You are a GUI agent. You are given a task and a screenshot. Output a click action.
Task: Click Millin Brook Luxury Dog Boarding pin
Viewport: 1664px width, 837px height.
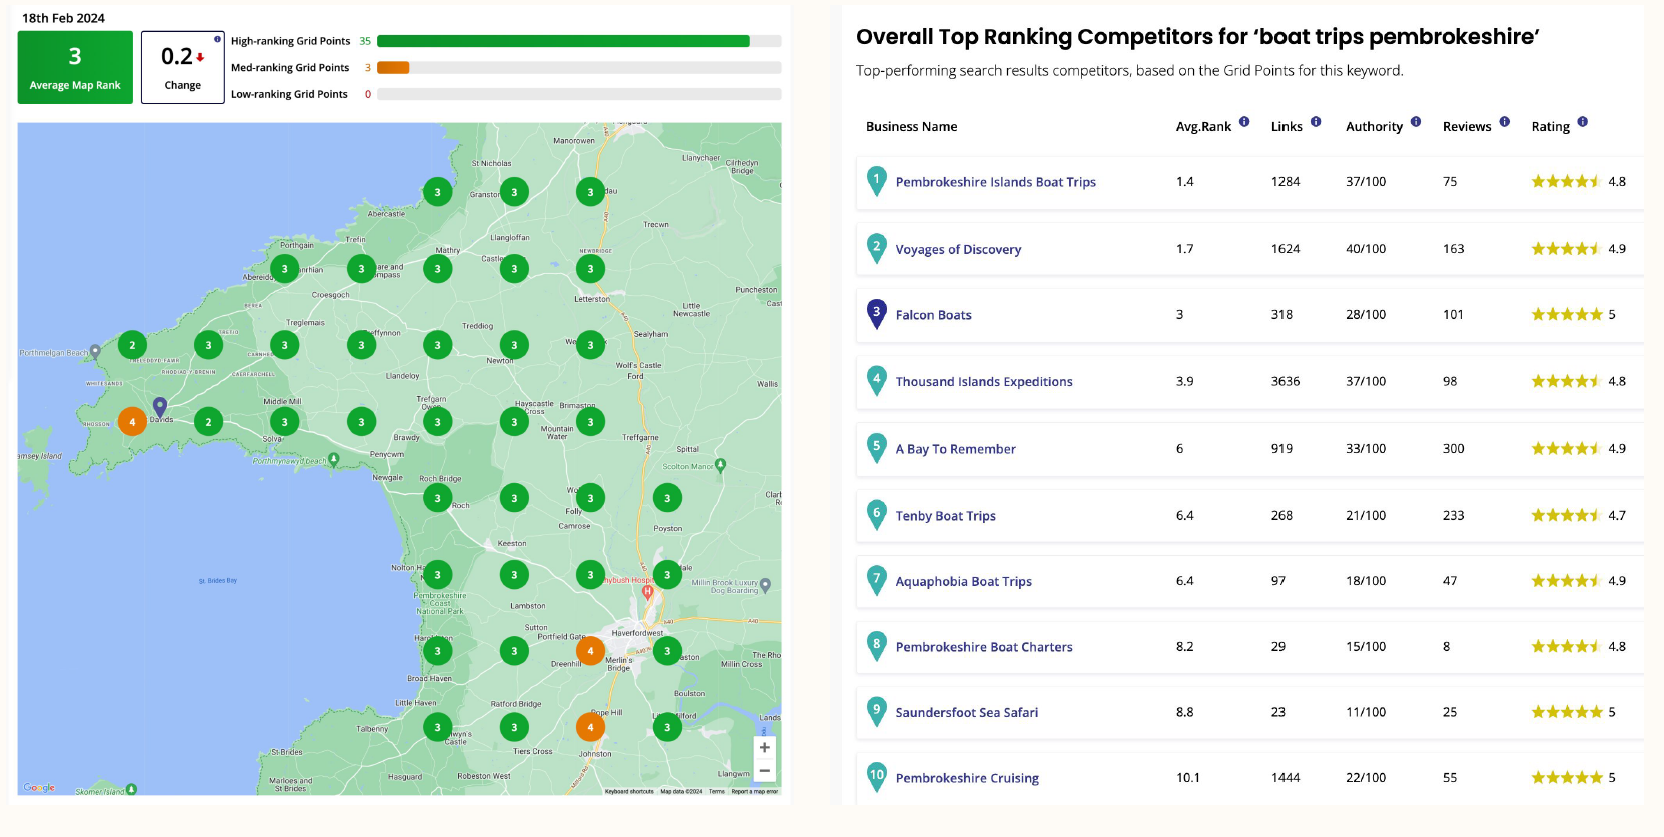click(765, 585)
